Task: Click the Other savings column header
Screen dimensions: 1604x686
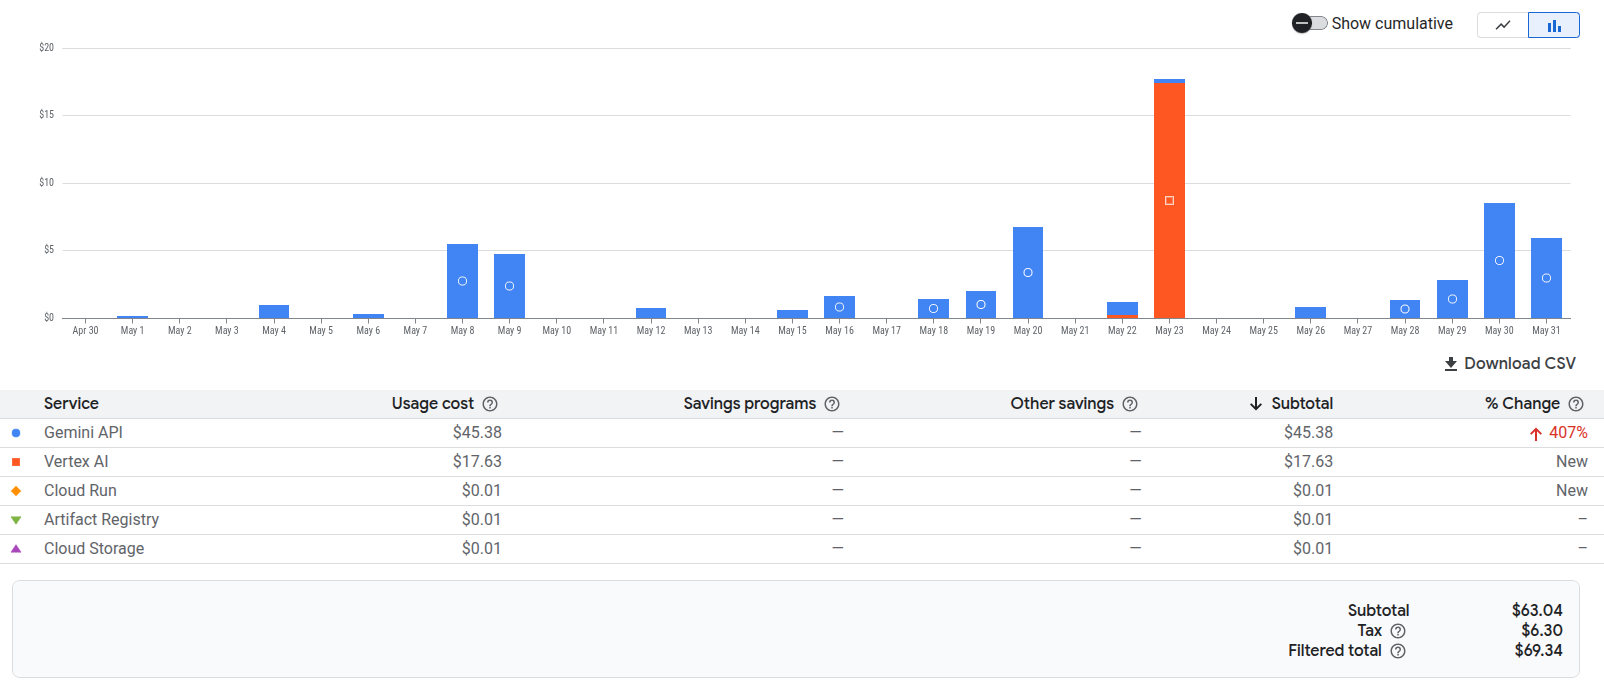Action: (1062, 403)
